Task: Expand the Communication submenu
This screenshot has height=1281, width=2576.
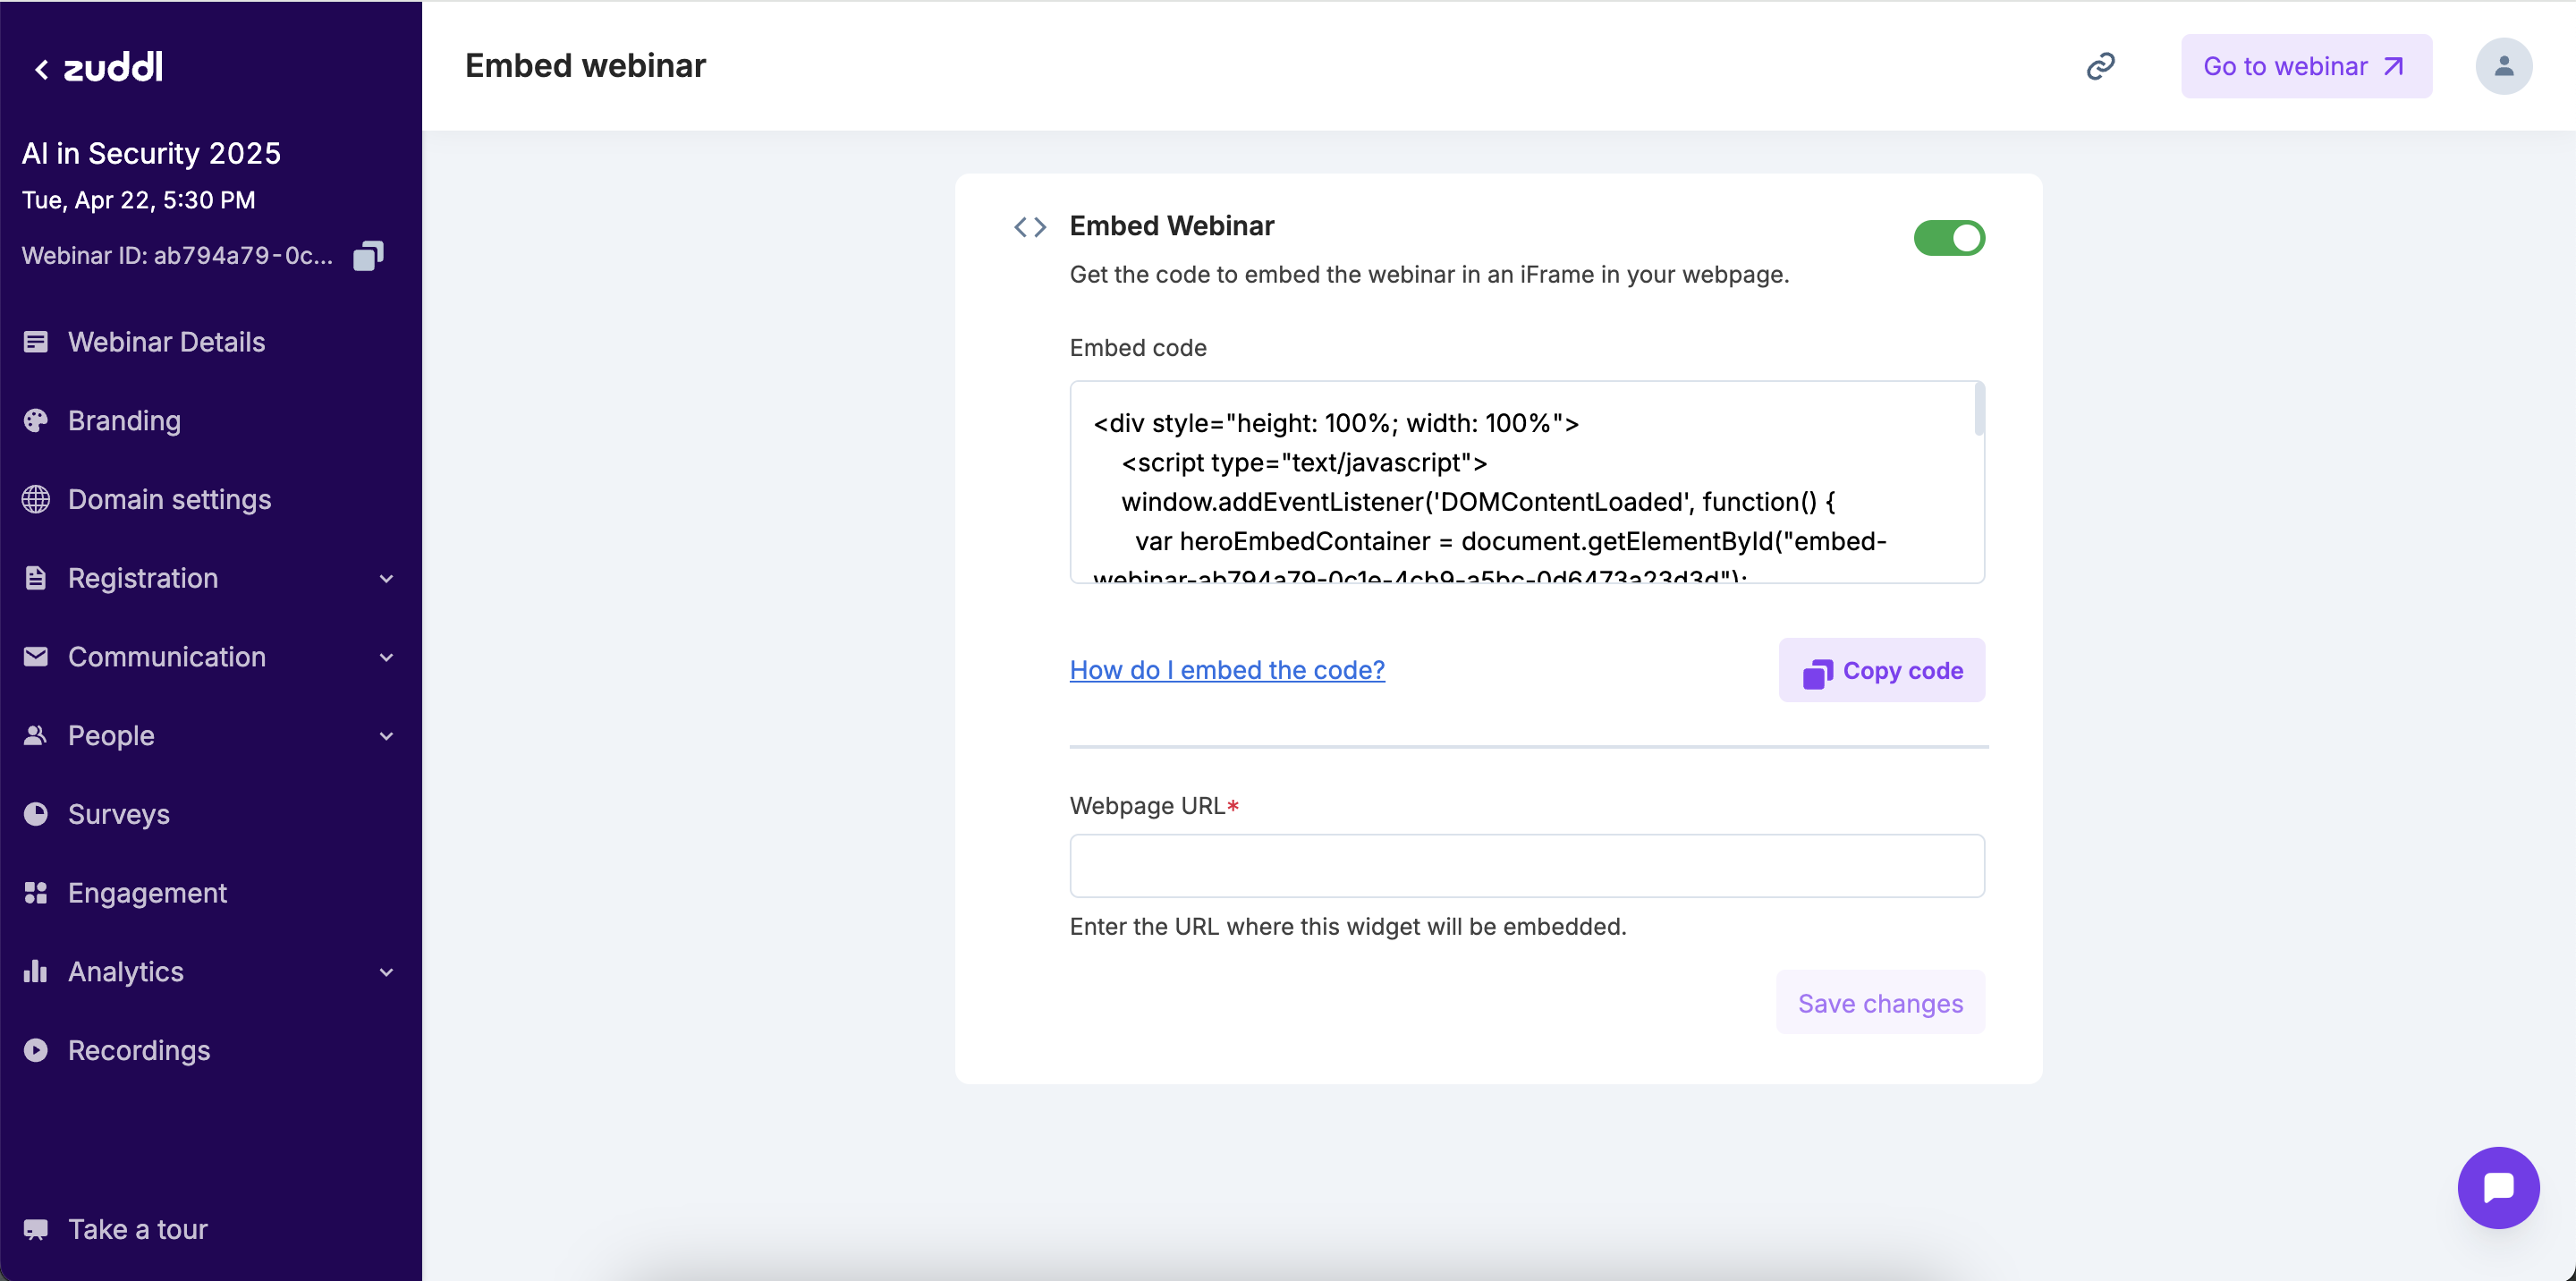Action: coord(386,657)
